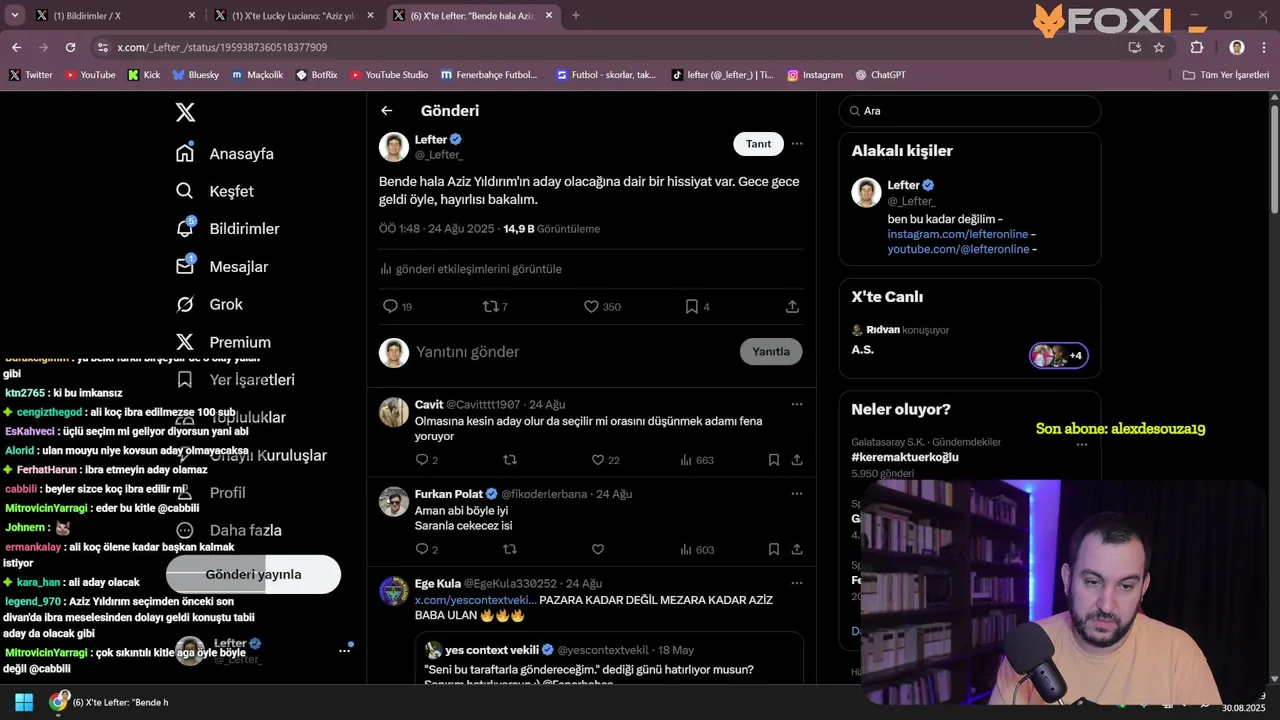Viewport: 1280px width, 720px height.
Task: Open Anasayfa home in sidebar
Action: click(225, 154)
